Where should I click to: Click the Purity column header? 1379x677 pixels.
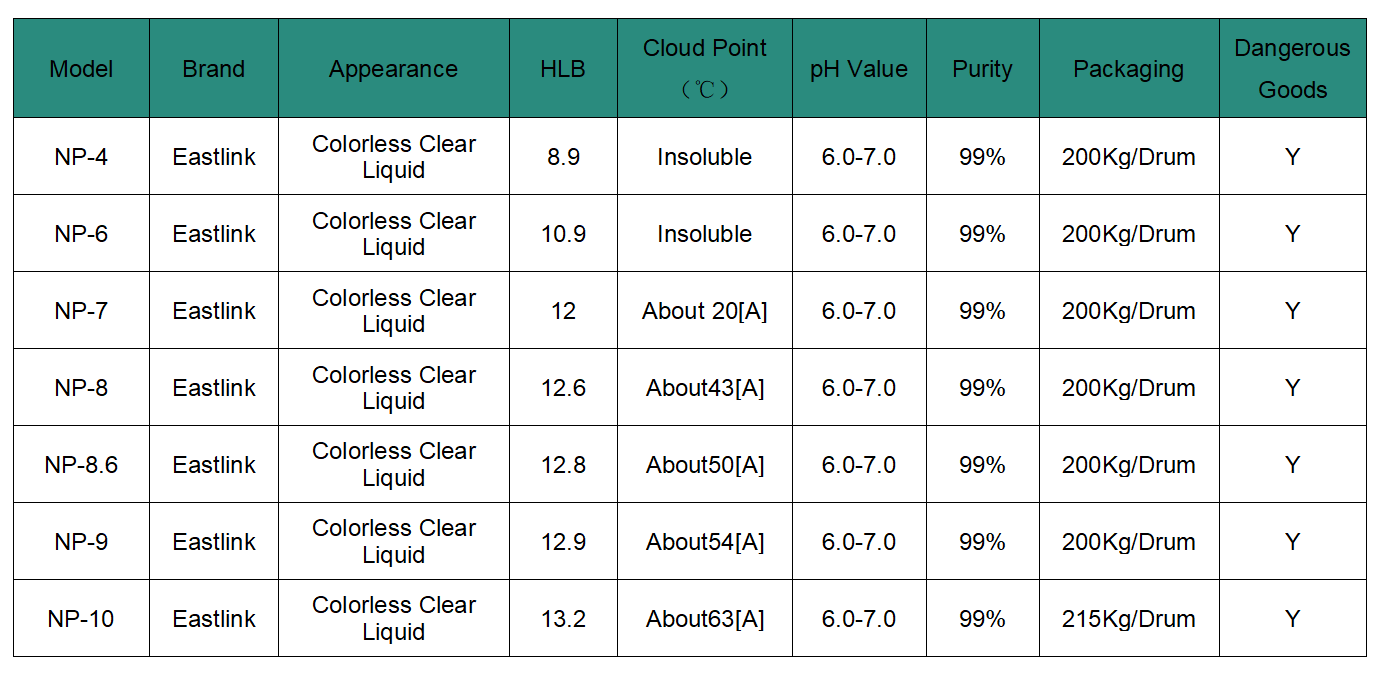(982, 69)
